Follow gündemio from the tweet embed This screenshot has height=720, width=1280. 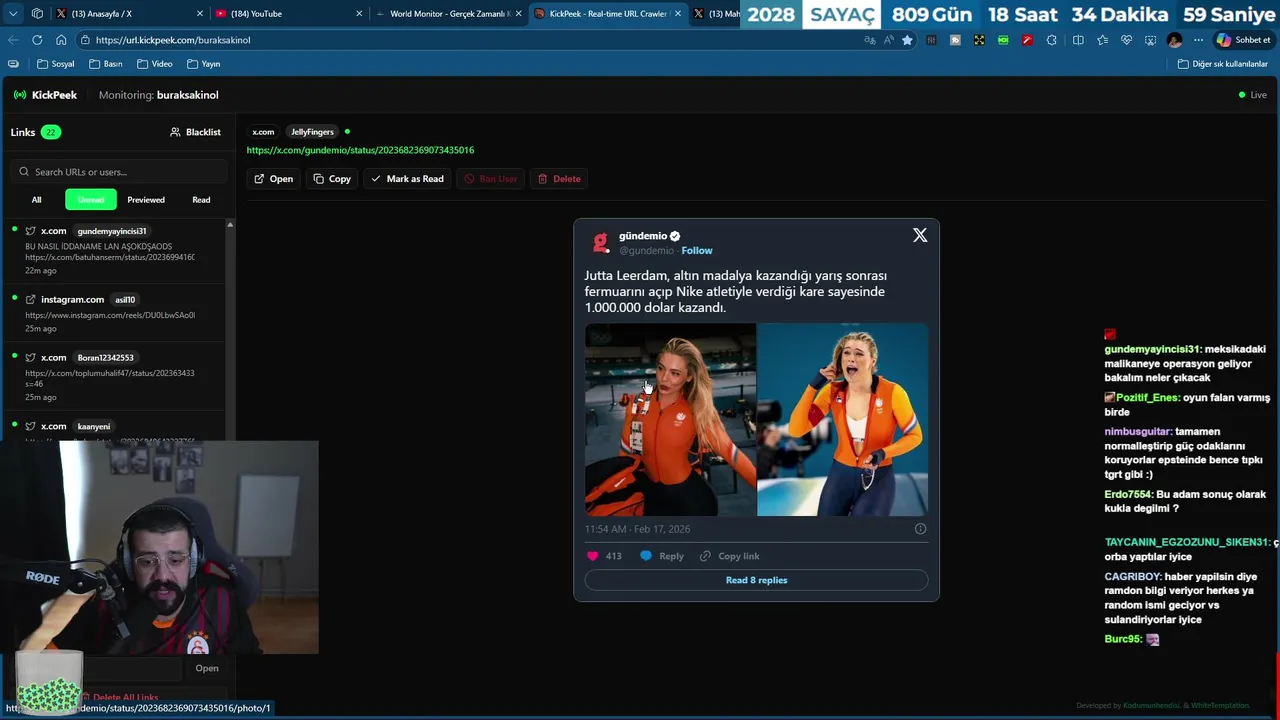point(697,250)
